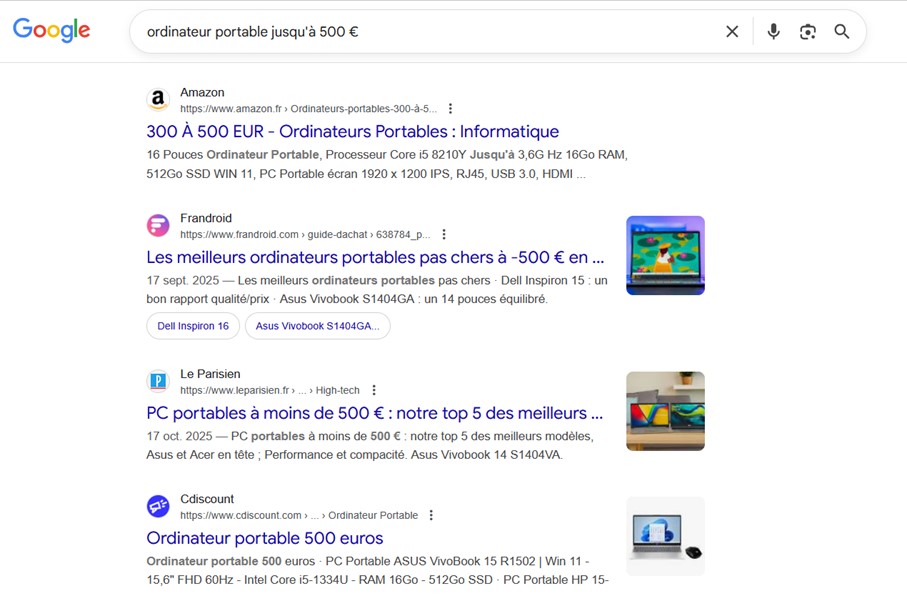
Task: Open 'PC portables à moins de 500 €' link
Action: point(374,413)
